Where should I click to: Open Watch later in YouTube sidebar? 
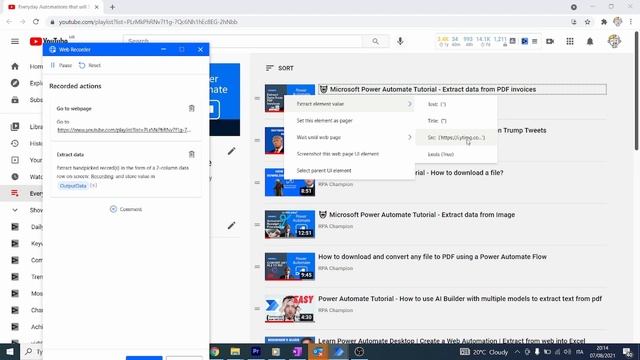click(26, 177)
